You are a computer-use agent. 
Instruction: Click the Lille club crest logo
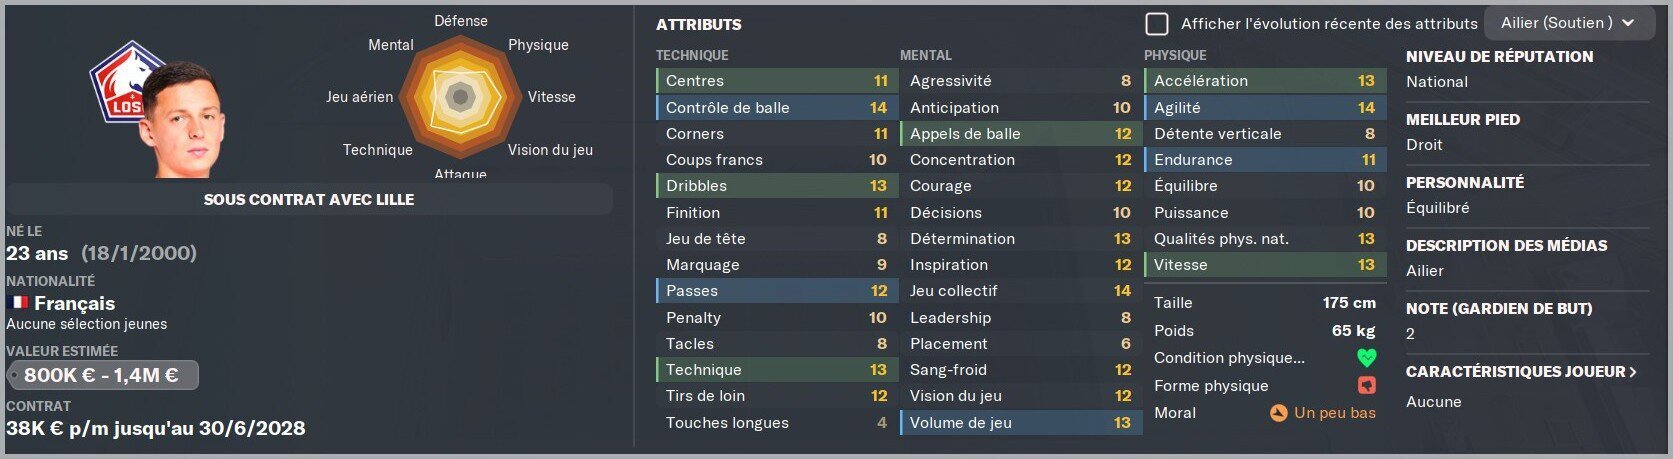click(118, 83)
